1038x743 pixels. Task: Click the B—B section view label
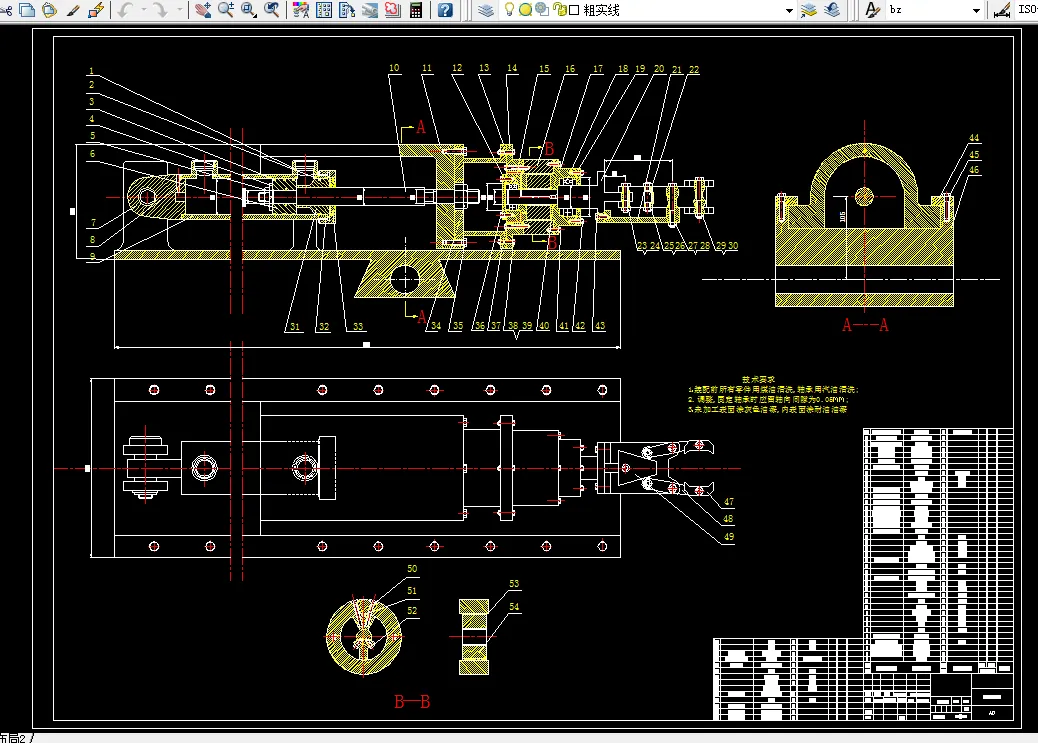412,701
